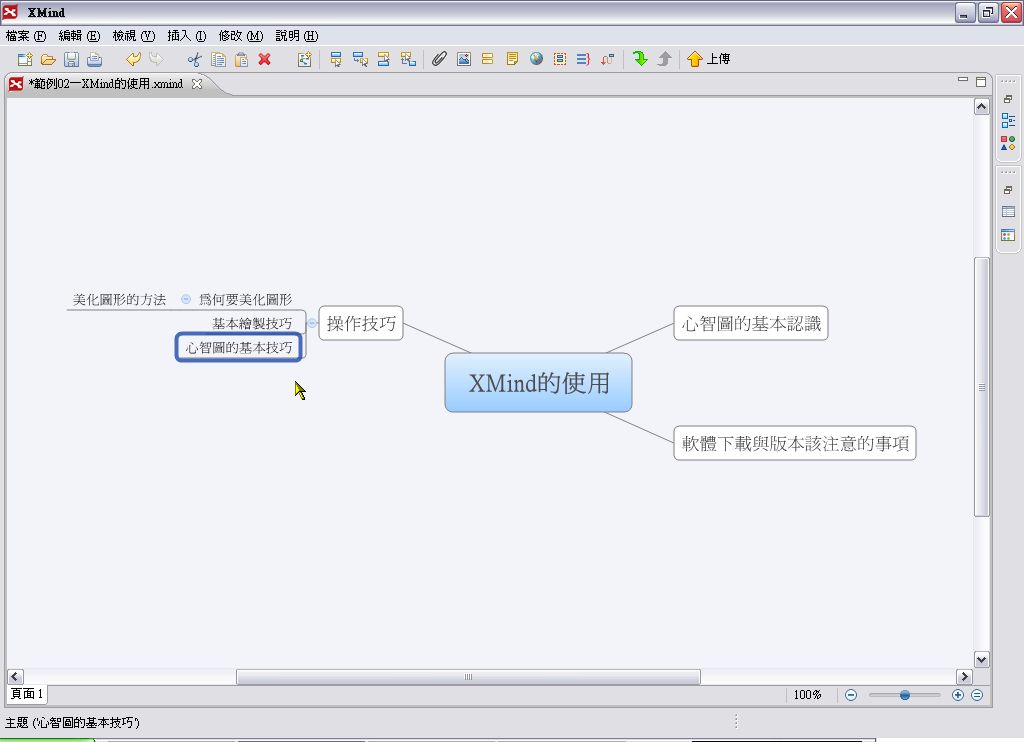Click the 上傳 upload button
Image resolution: width=1024 pixels, height=742 pixels.
click(x=709, y=59)
